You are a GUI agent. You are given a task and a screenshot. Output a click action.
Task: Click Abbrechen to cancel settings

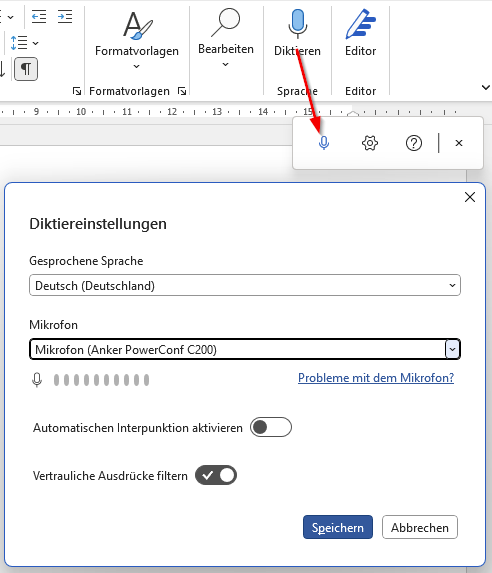(x=420, y=527)
